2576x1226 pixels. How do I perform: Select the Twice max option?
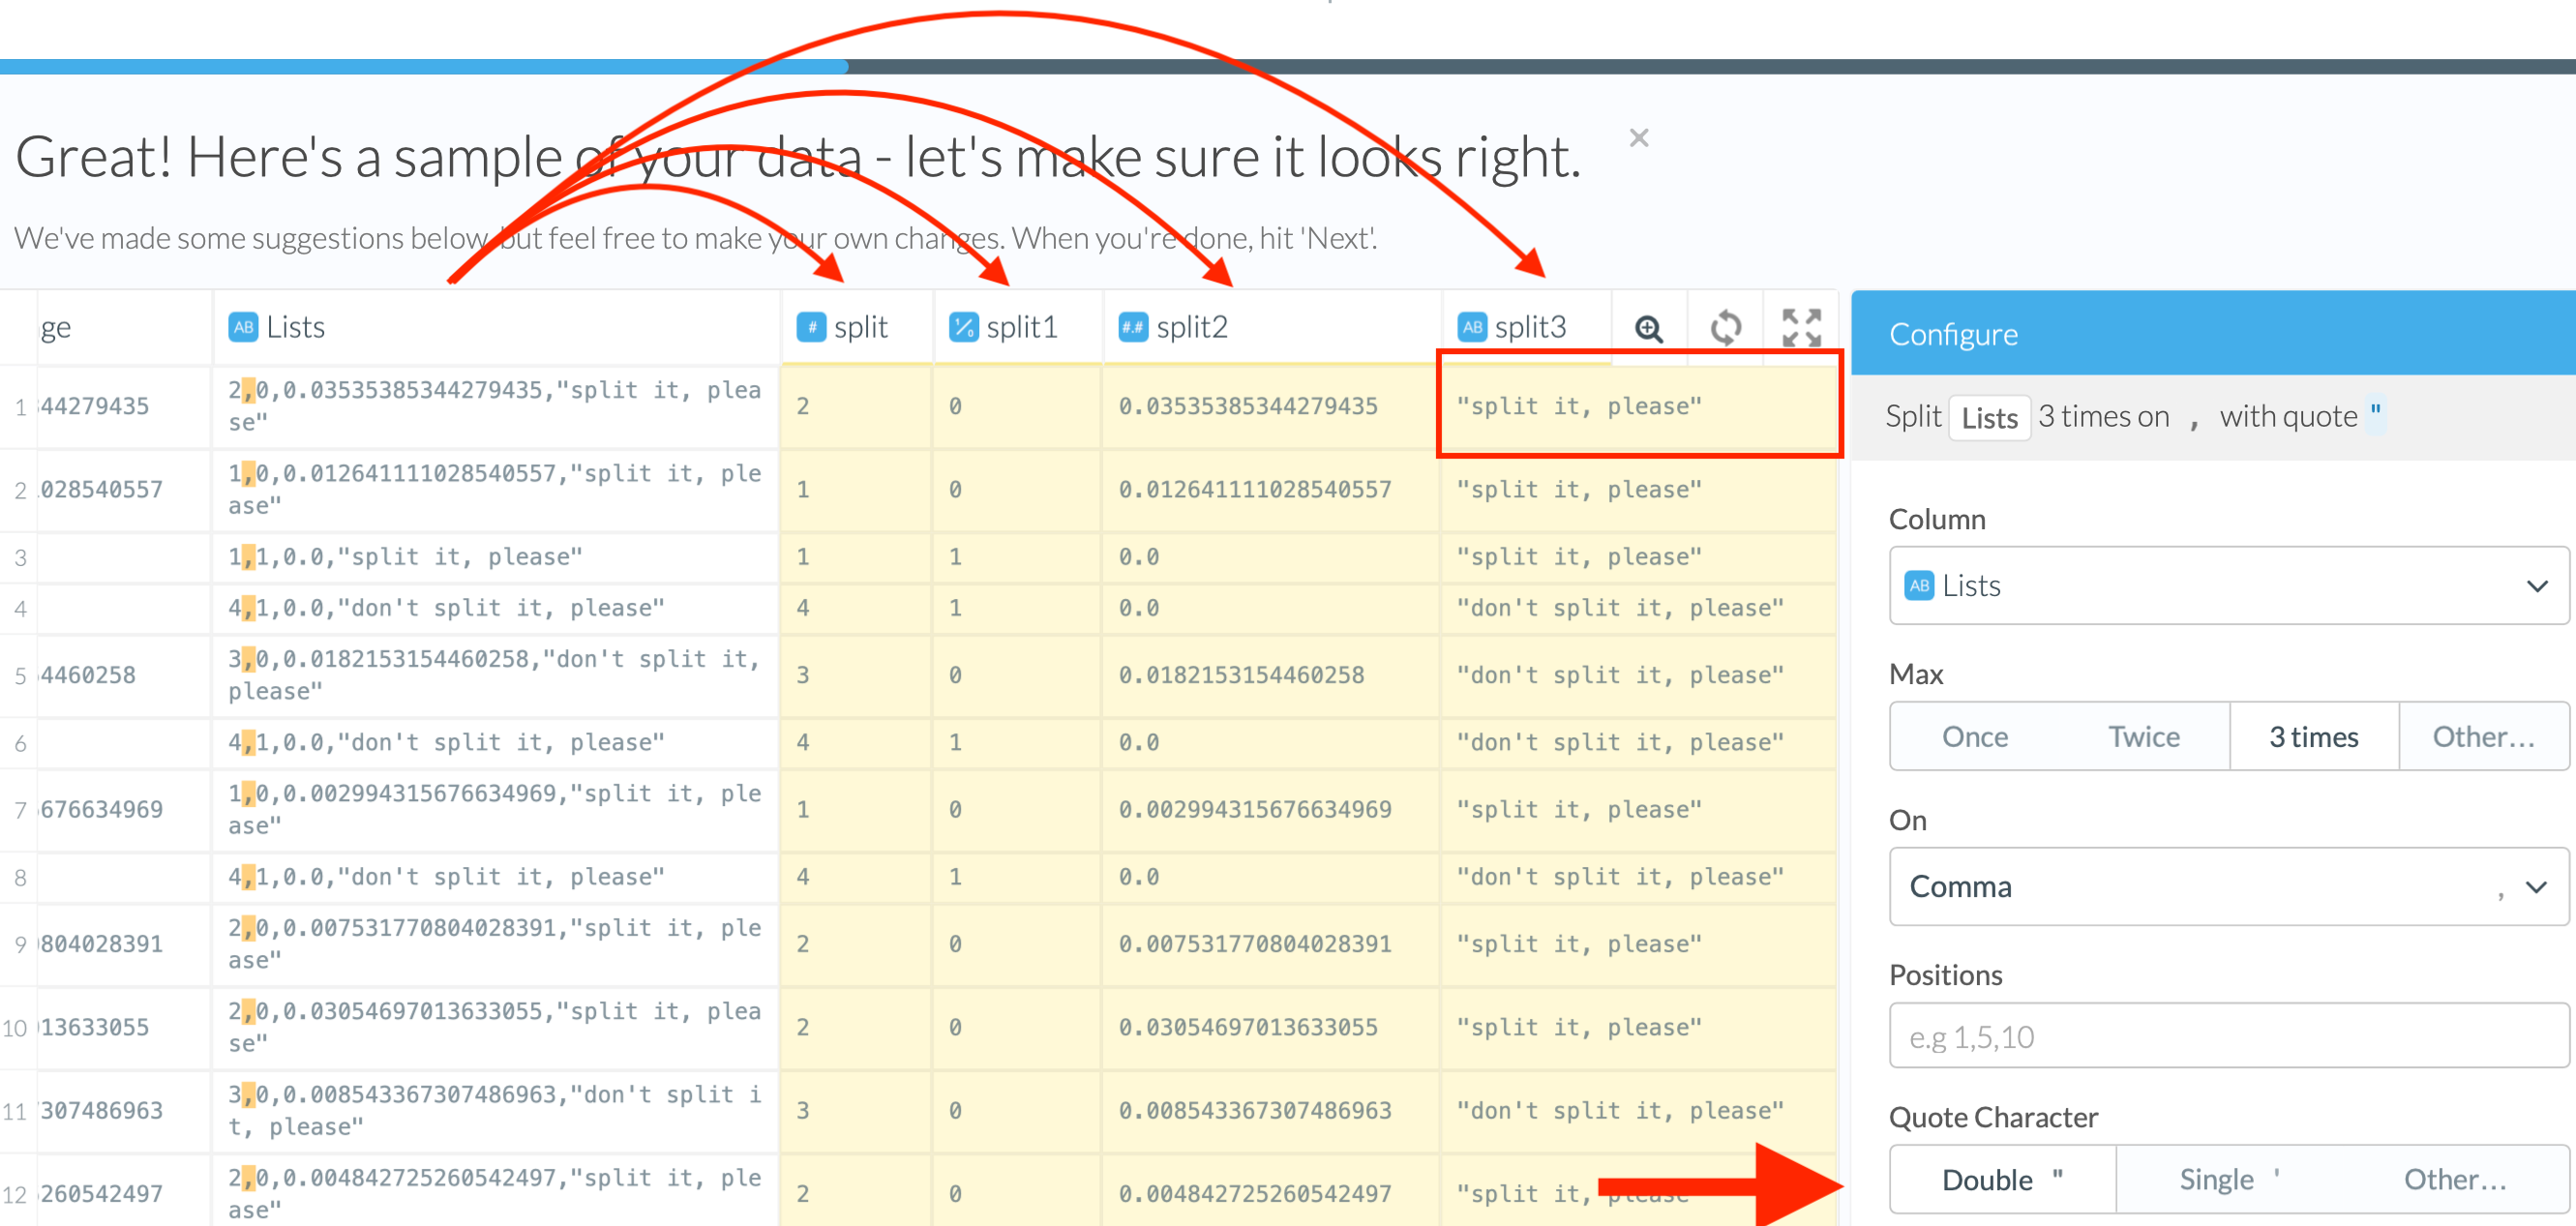pos(2143,737)
